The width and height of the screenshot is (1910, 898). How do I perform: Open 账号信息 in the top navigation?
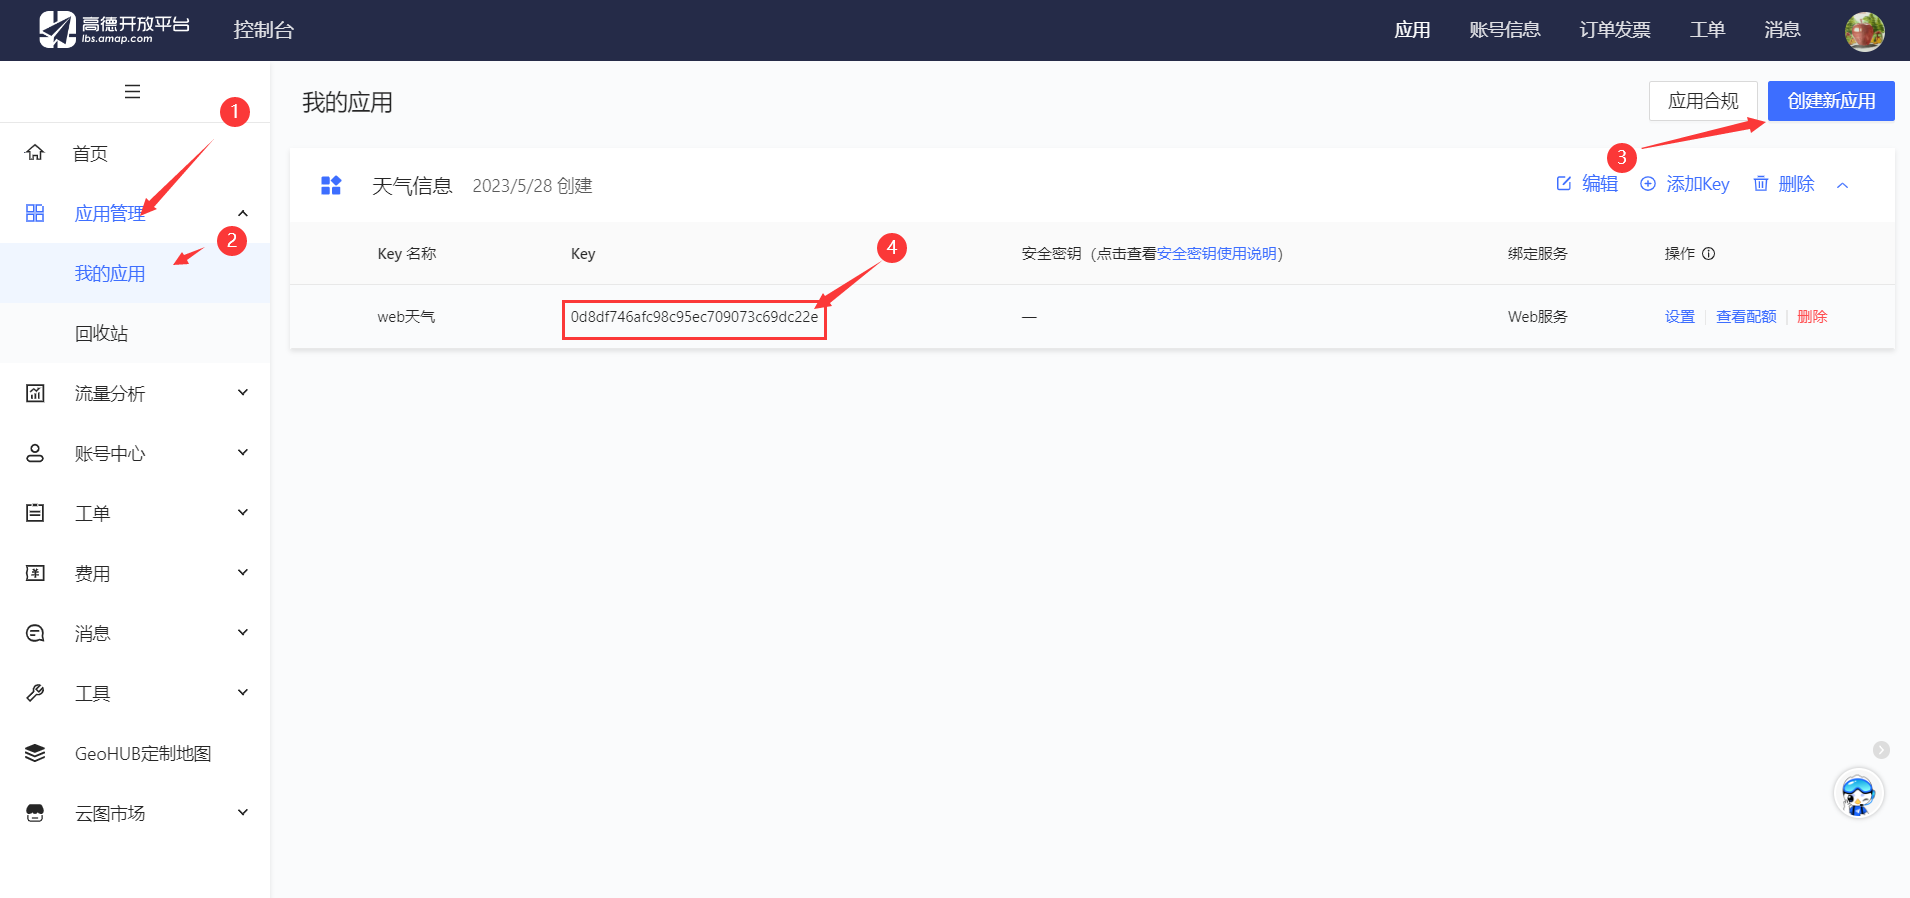1504,30
